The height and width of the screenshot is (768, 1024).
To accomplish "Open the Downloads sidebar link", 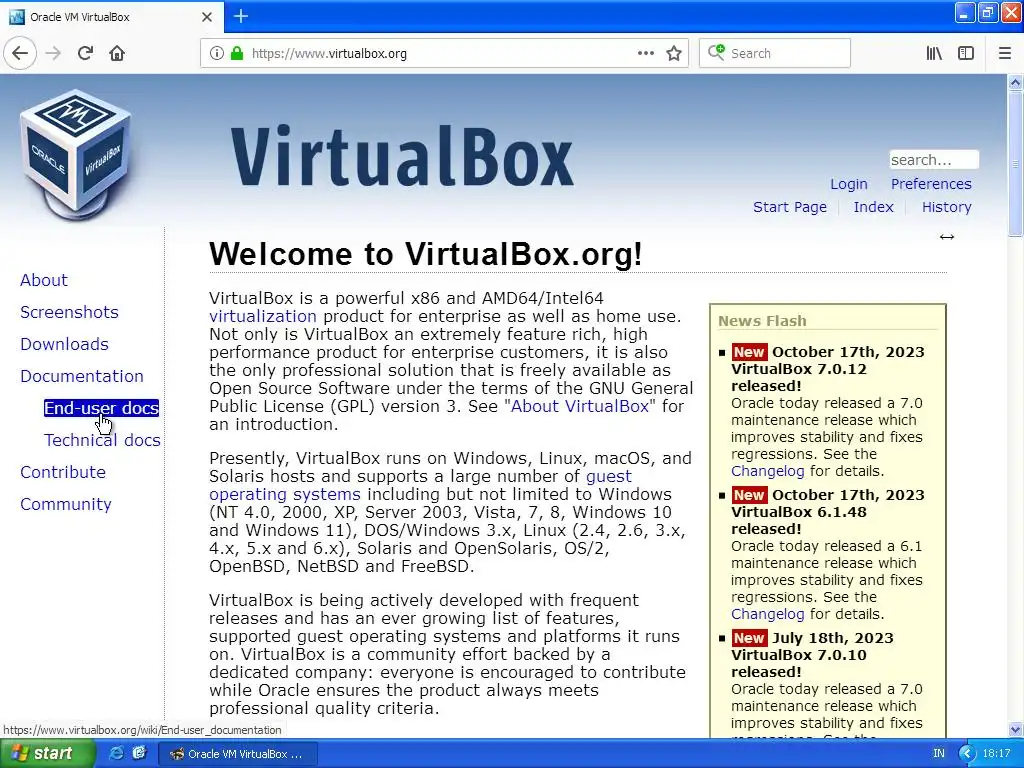I will (64, 344).
